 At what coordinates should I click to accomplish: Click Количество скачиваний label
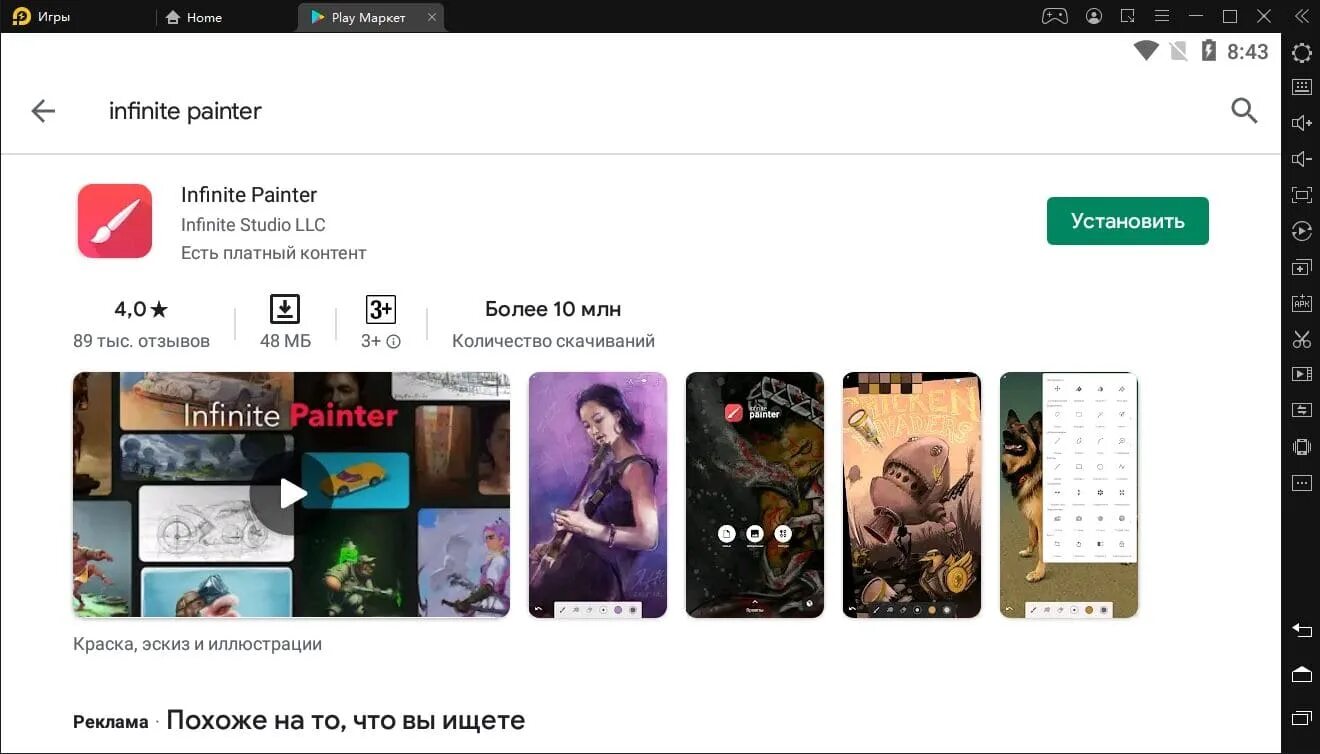coord(553,341)
